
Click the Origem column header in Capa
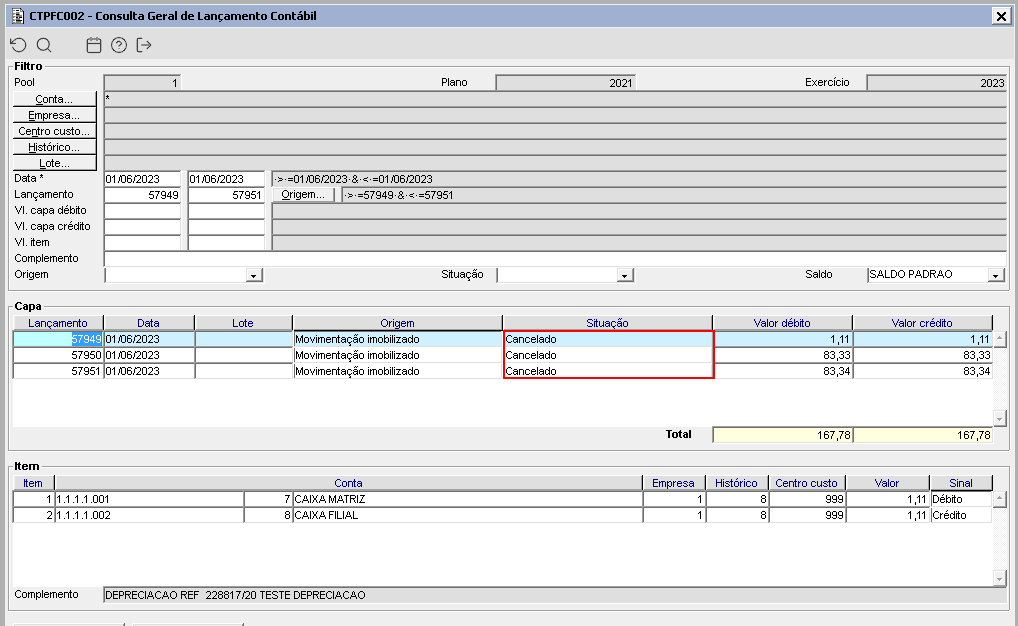397,323
